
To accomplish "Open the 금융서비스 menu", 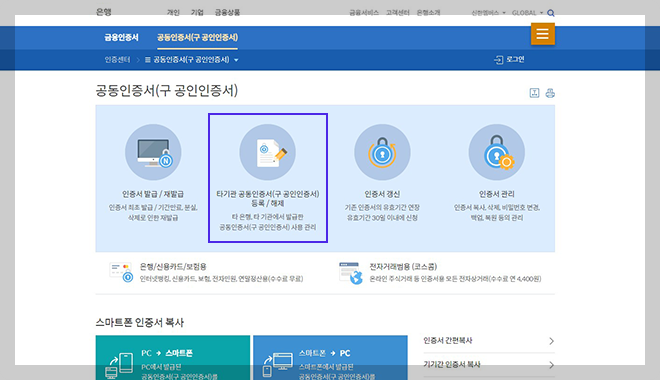I will point(364,13).
